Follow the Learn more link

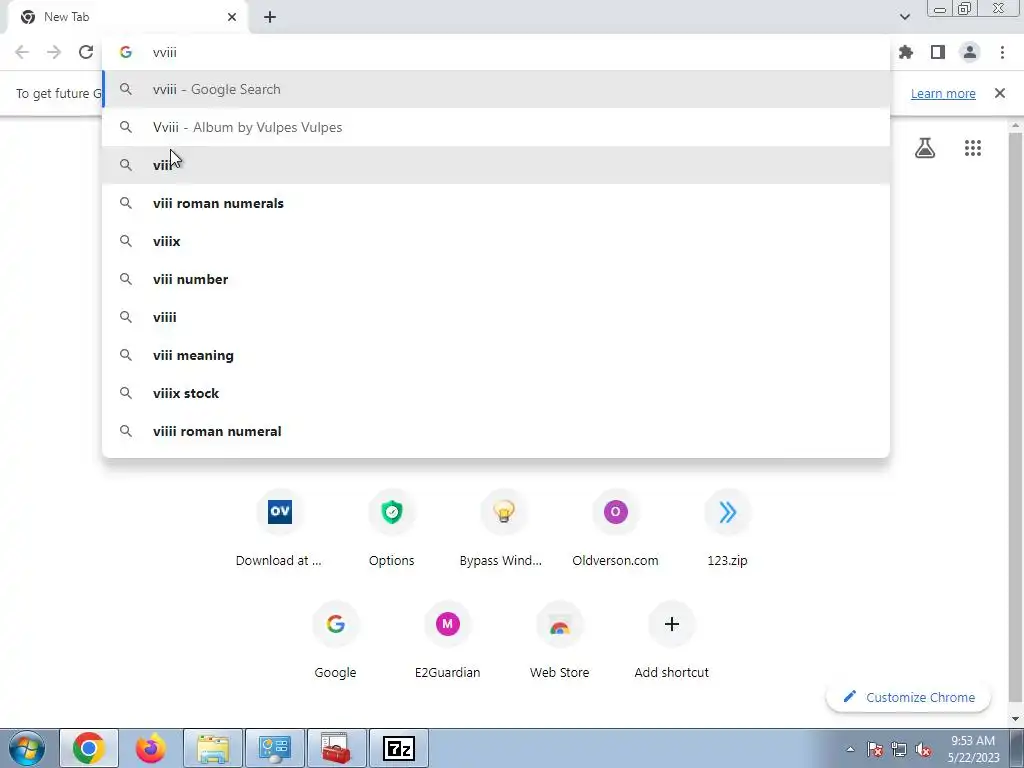[943, 93]
